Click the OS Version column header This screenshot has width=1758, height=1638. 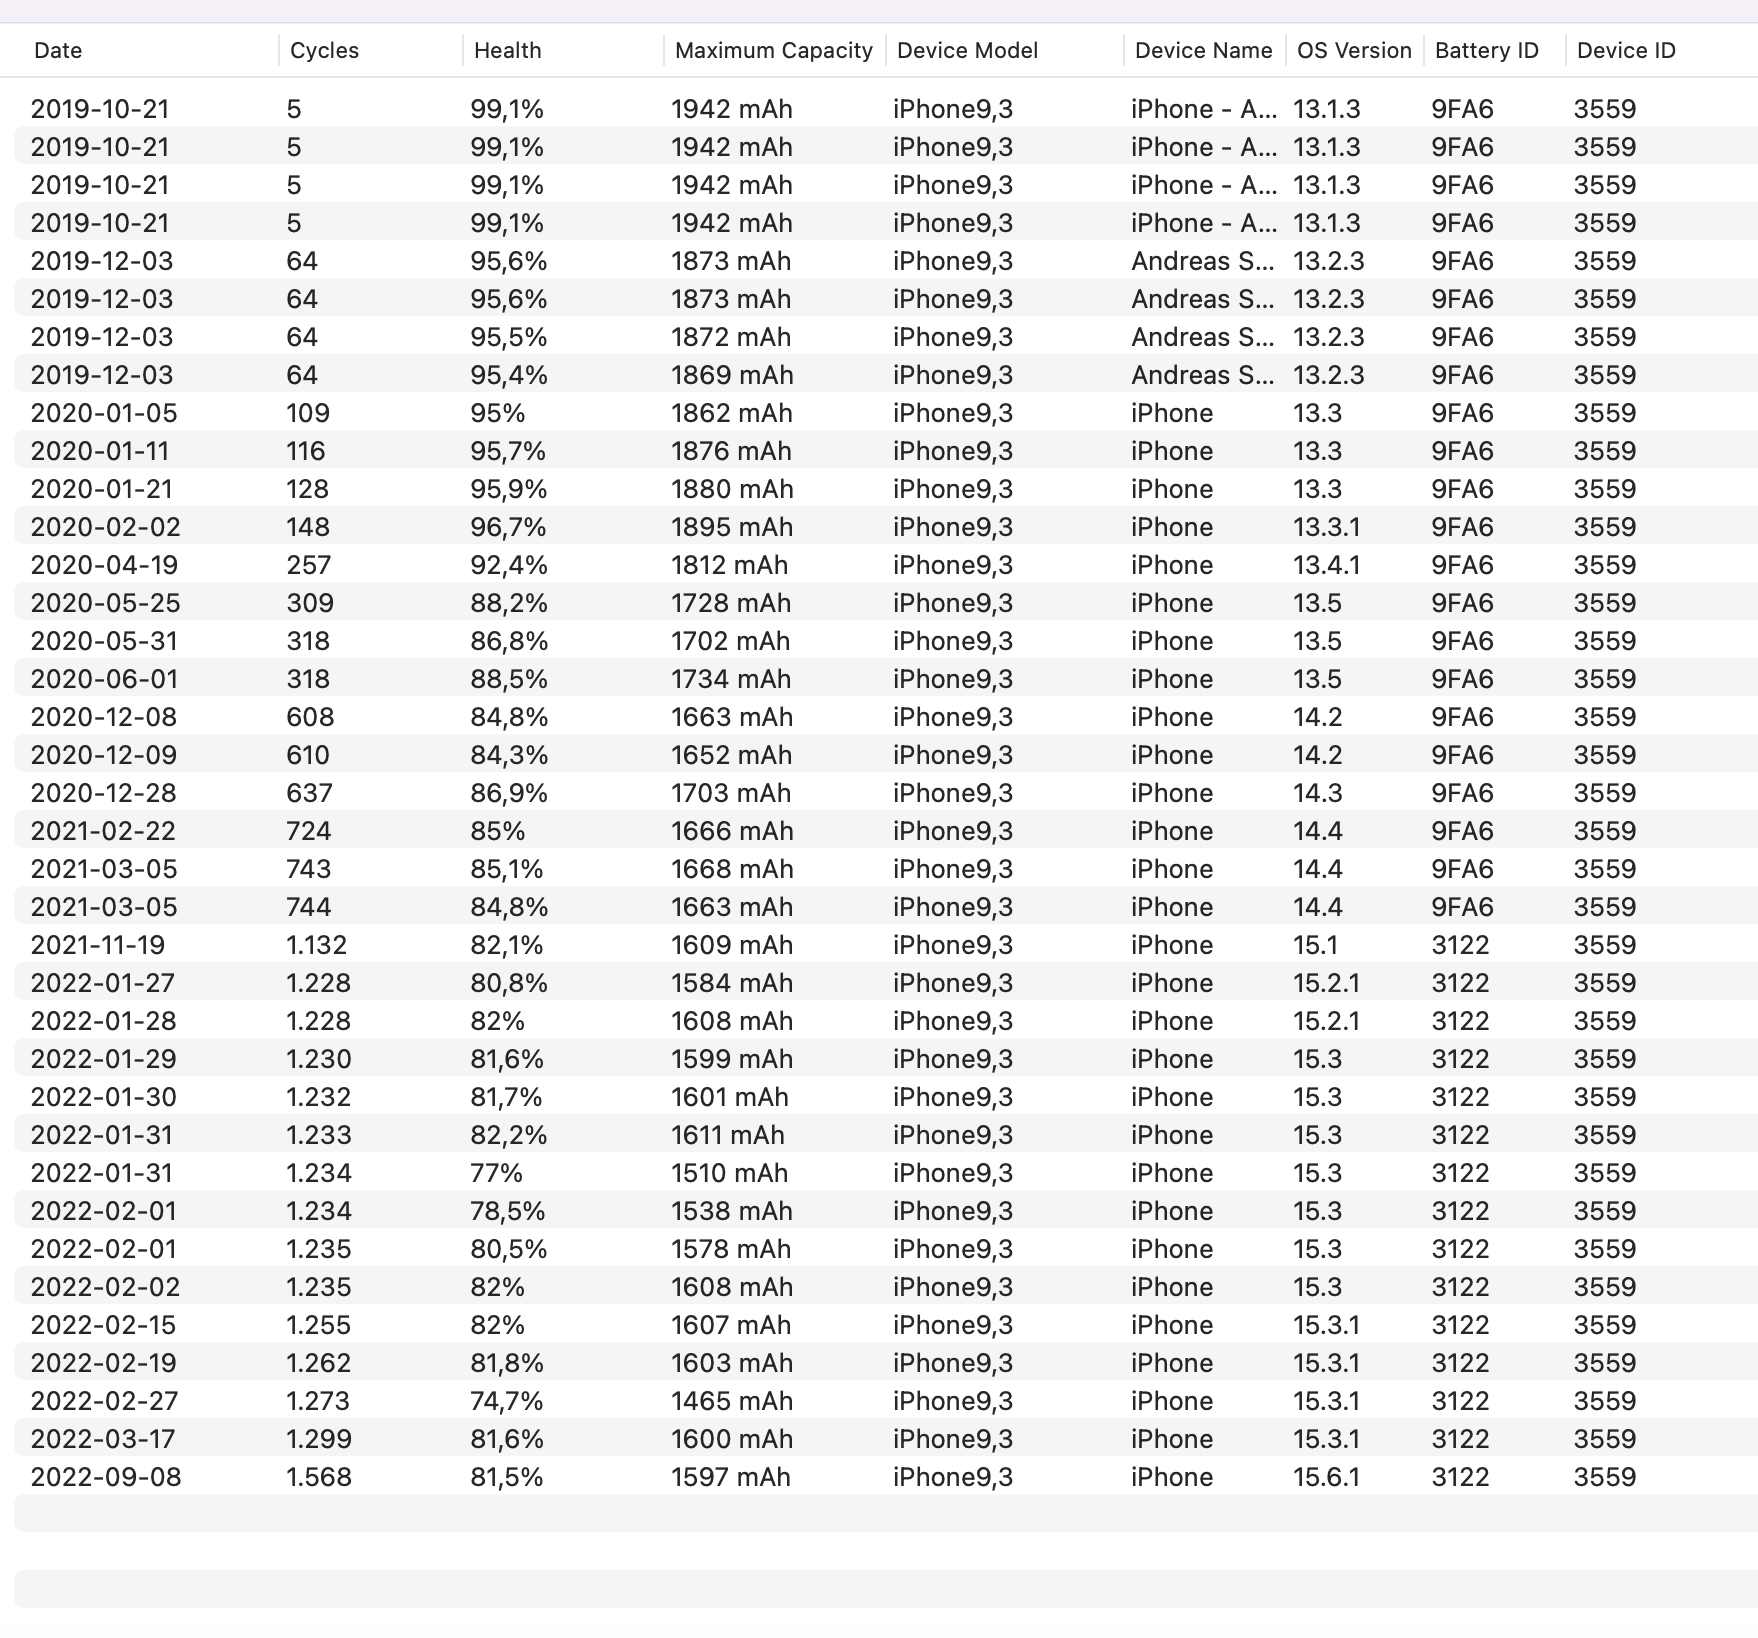coord(1354,50)
